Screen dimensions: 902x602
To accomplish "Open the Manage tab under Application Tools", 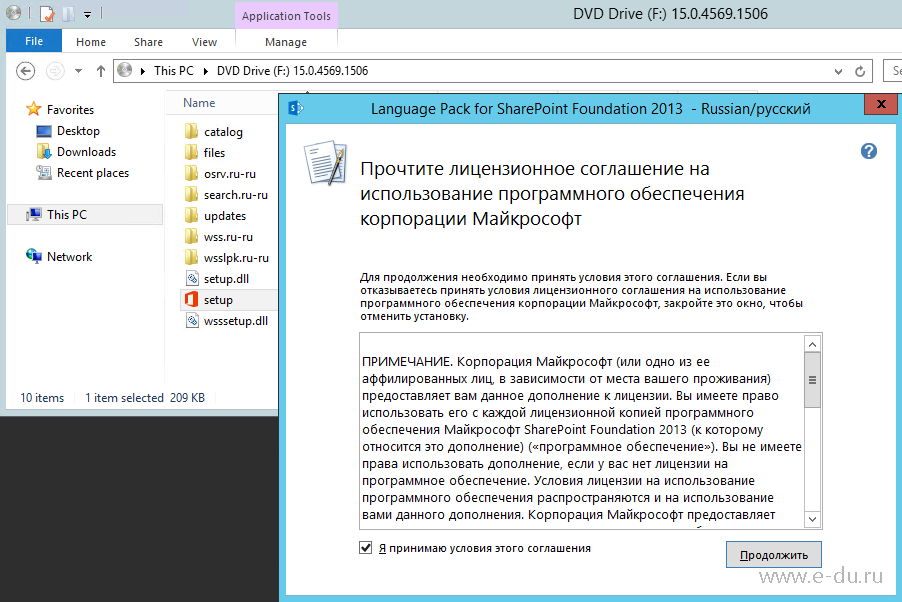I will (x=286, y=41).
